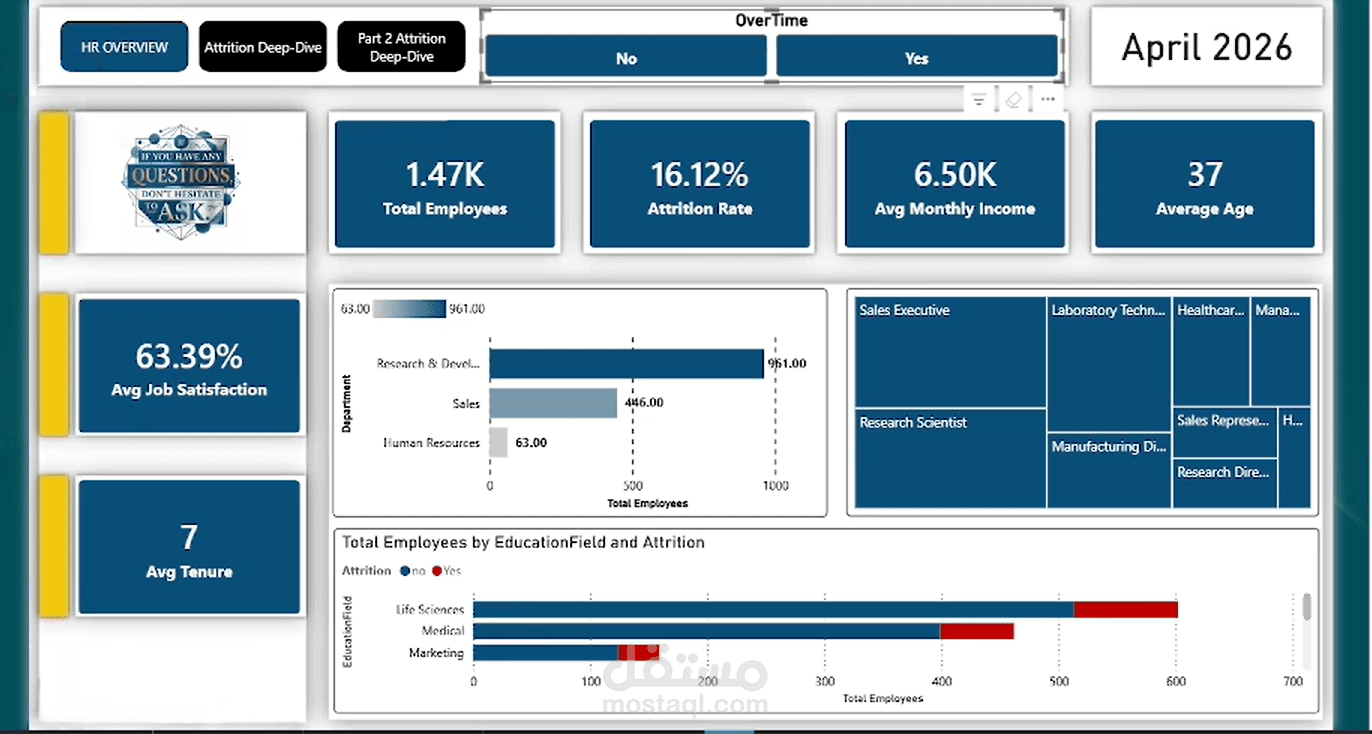This screenshot has width=1372, height=734.
Task: Click the Sales Executive treemap tile
Action: (951, 352)
